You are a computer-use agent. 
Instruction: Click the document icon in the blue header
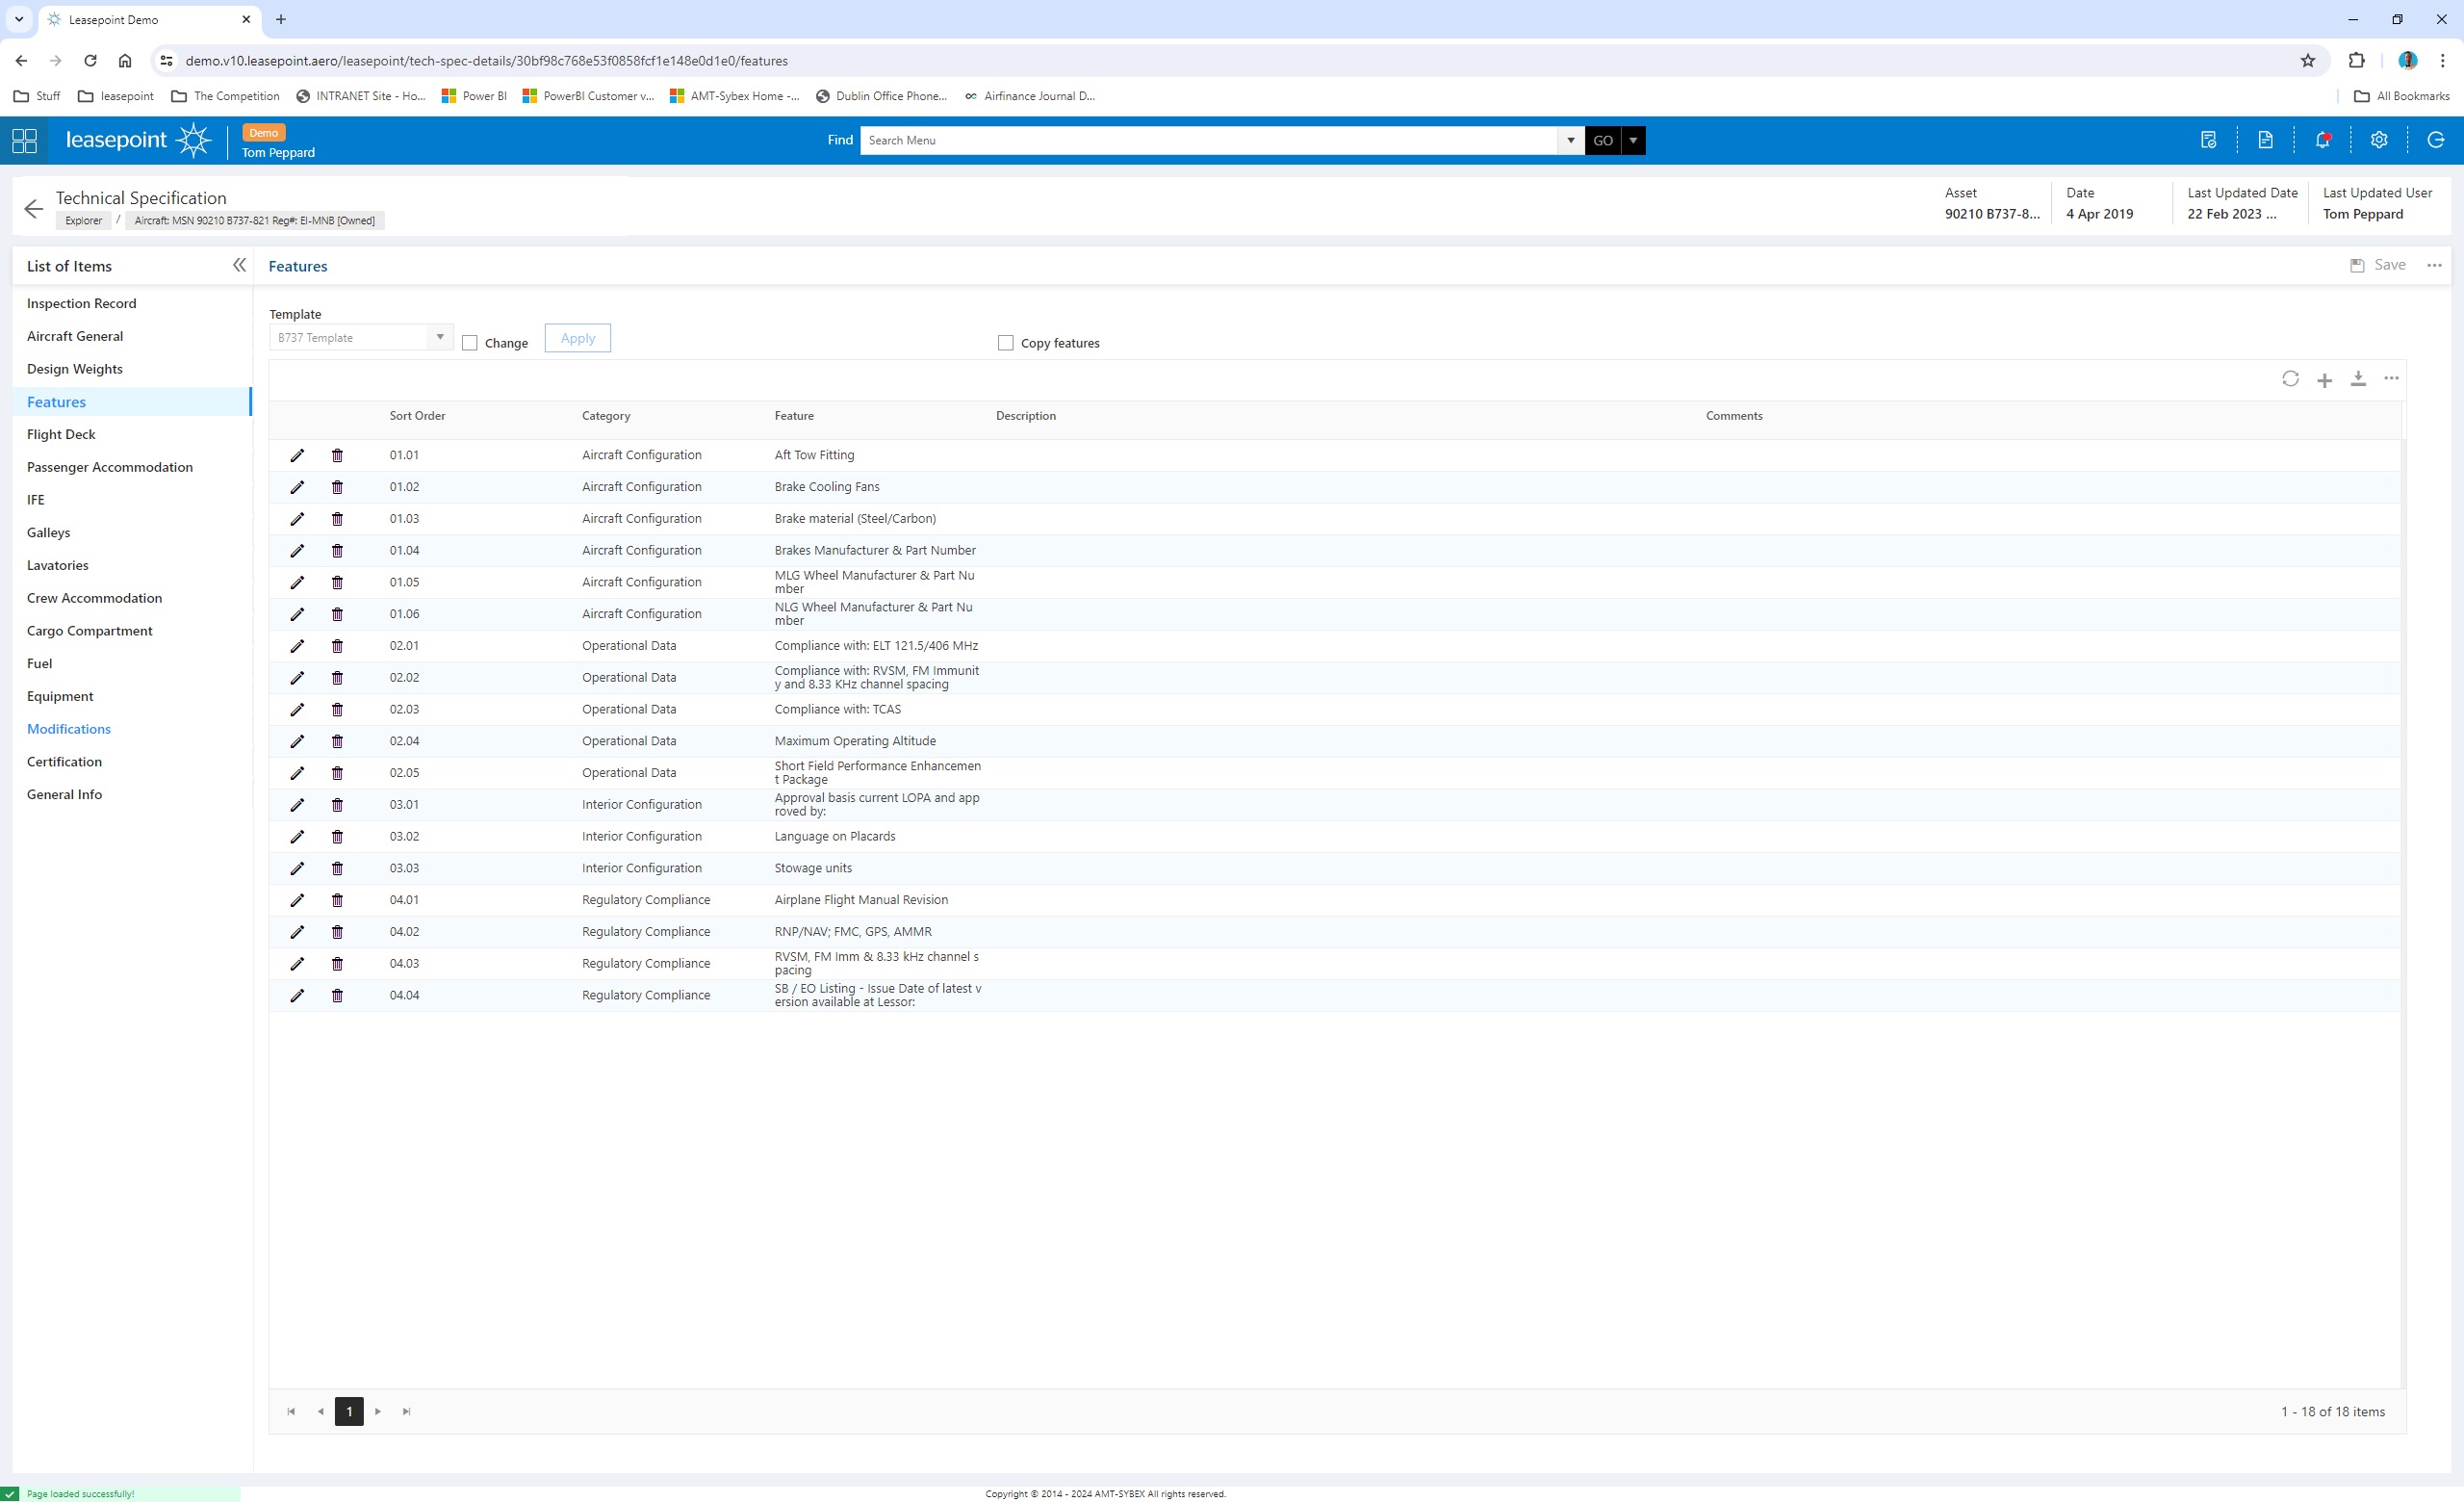coord(2265,140)
